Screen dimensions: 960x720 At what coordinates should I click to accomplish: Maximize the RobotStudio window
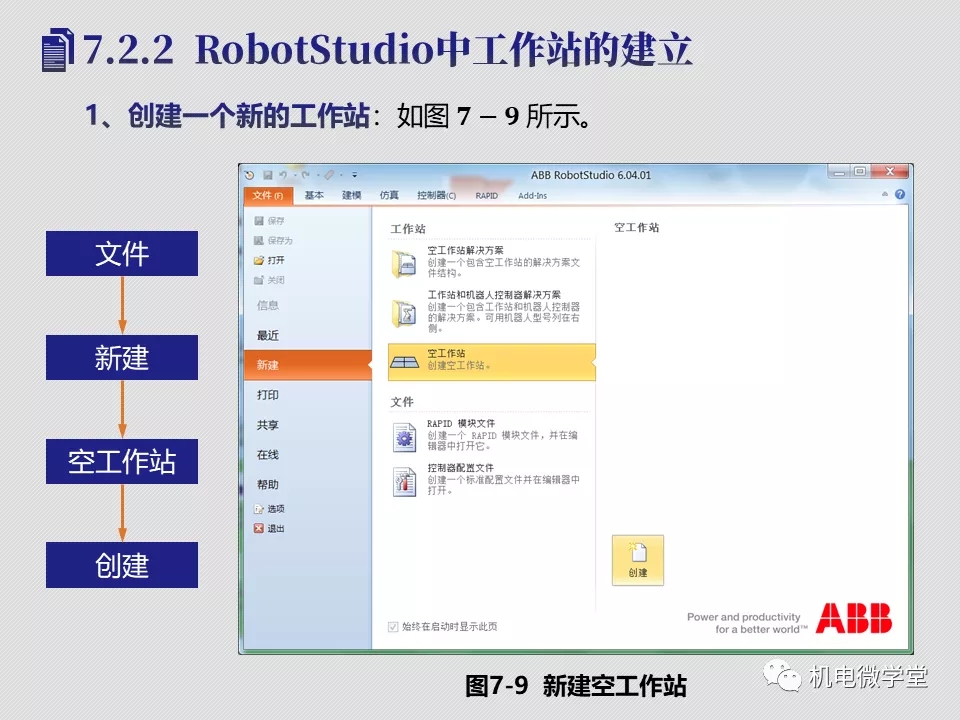point(860,172)
